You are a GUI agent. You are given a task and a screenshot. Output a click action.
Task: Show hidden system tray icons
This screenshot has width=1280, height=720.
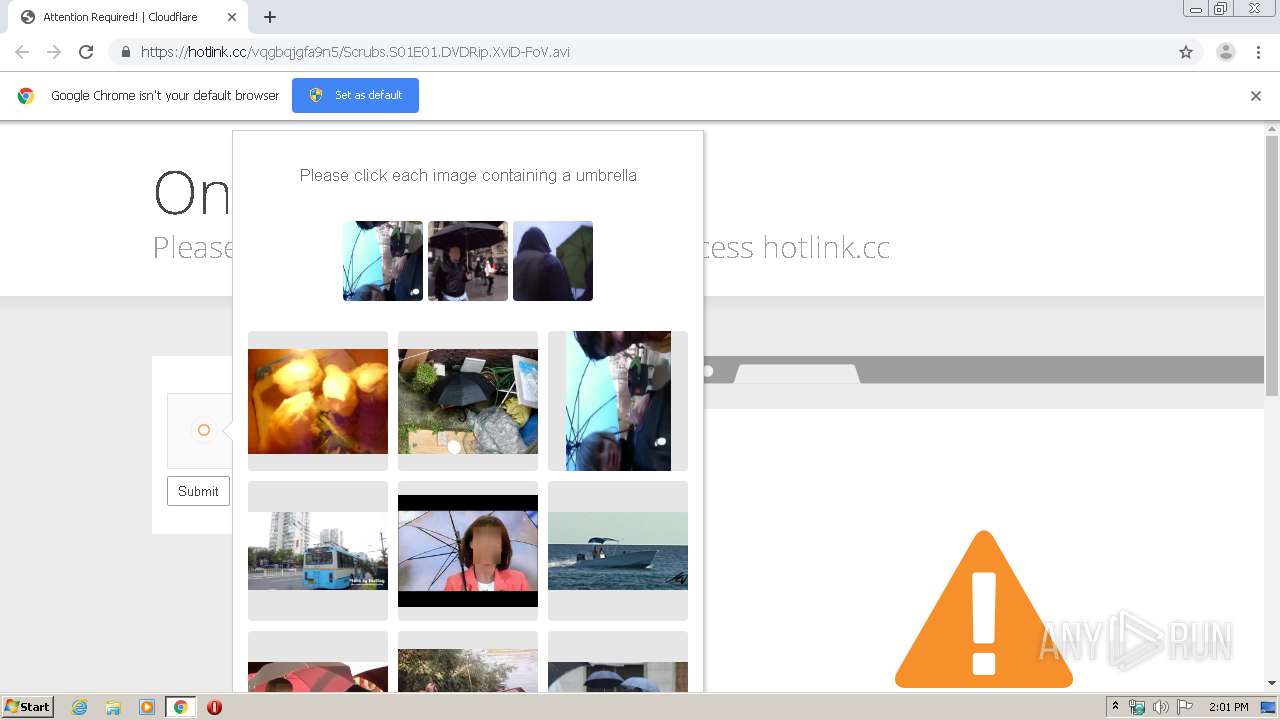[1115, 707]
